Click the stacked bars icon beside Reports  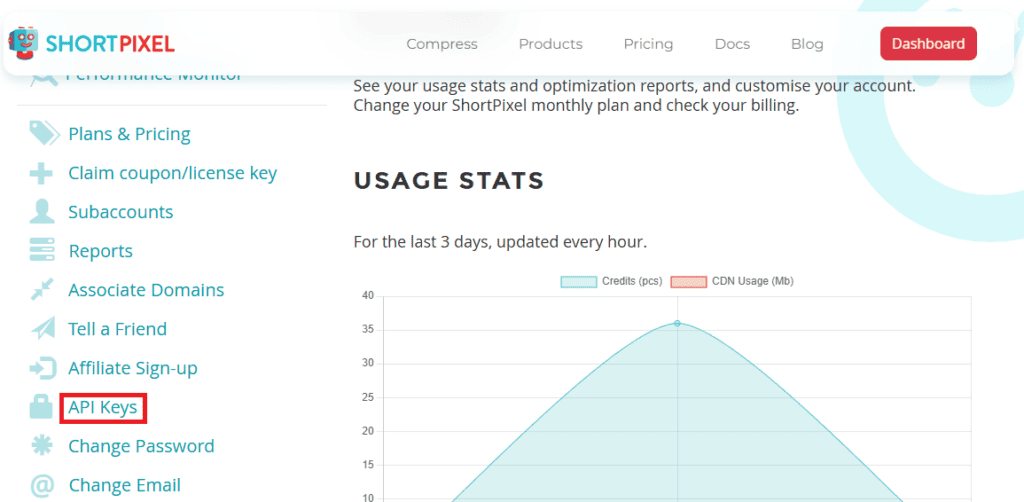(x=42, y=251)
